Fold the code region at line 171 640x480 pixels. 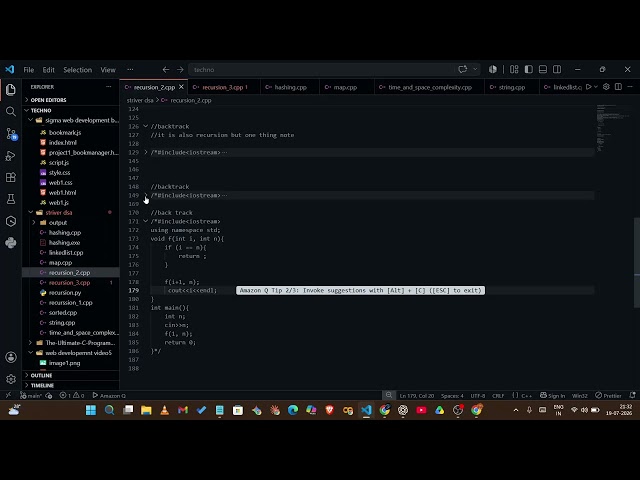tap(146, 221)
